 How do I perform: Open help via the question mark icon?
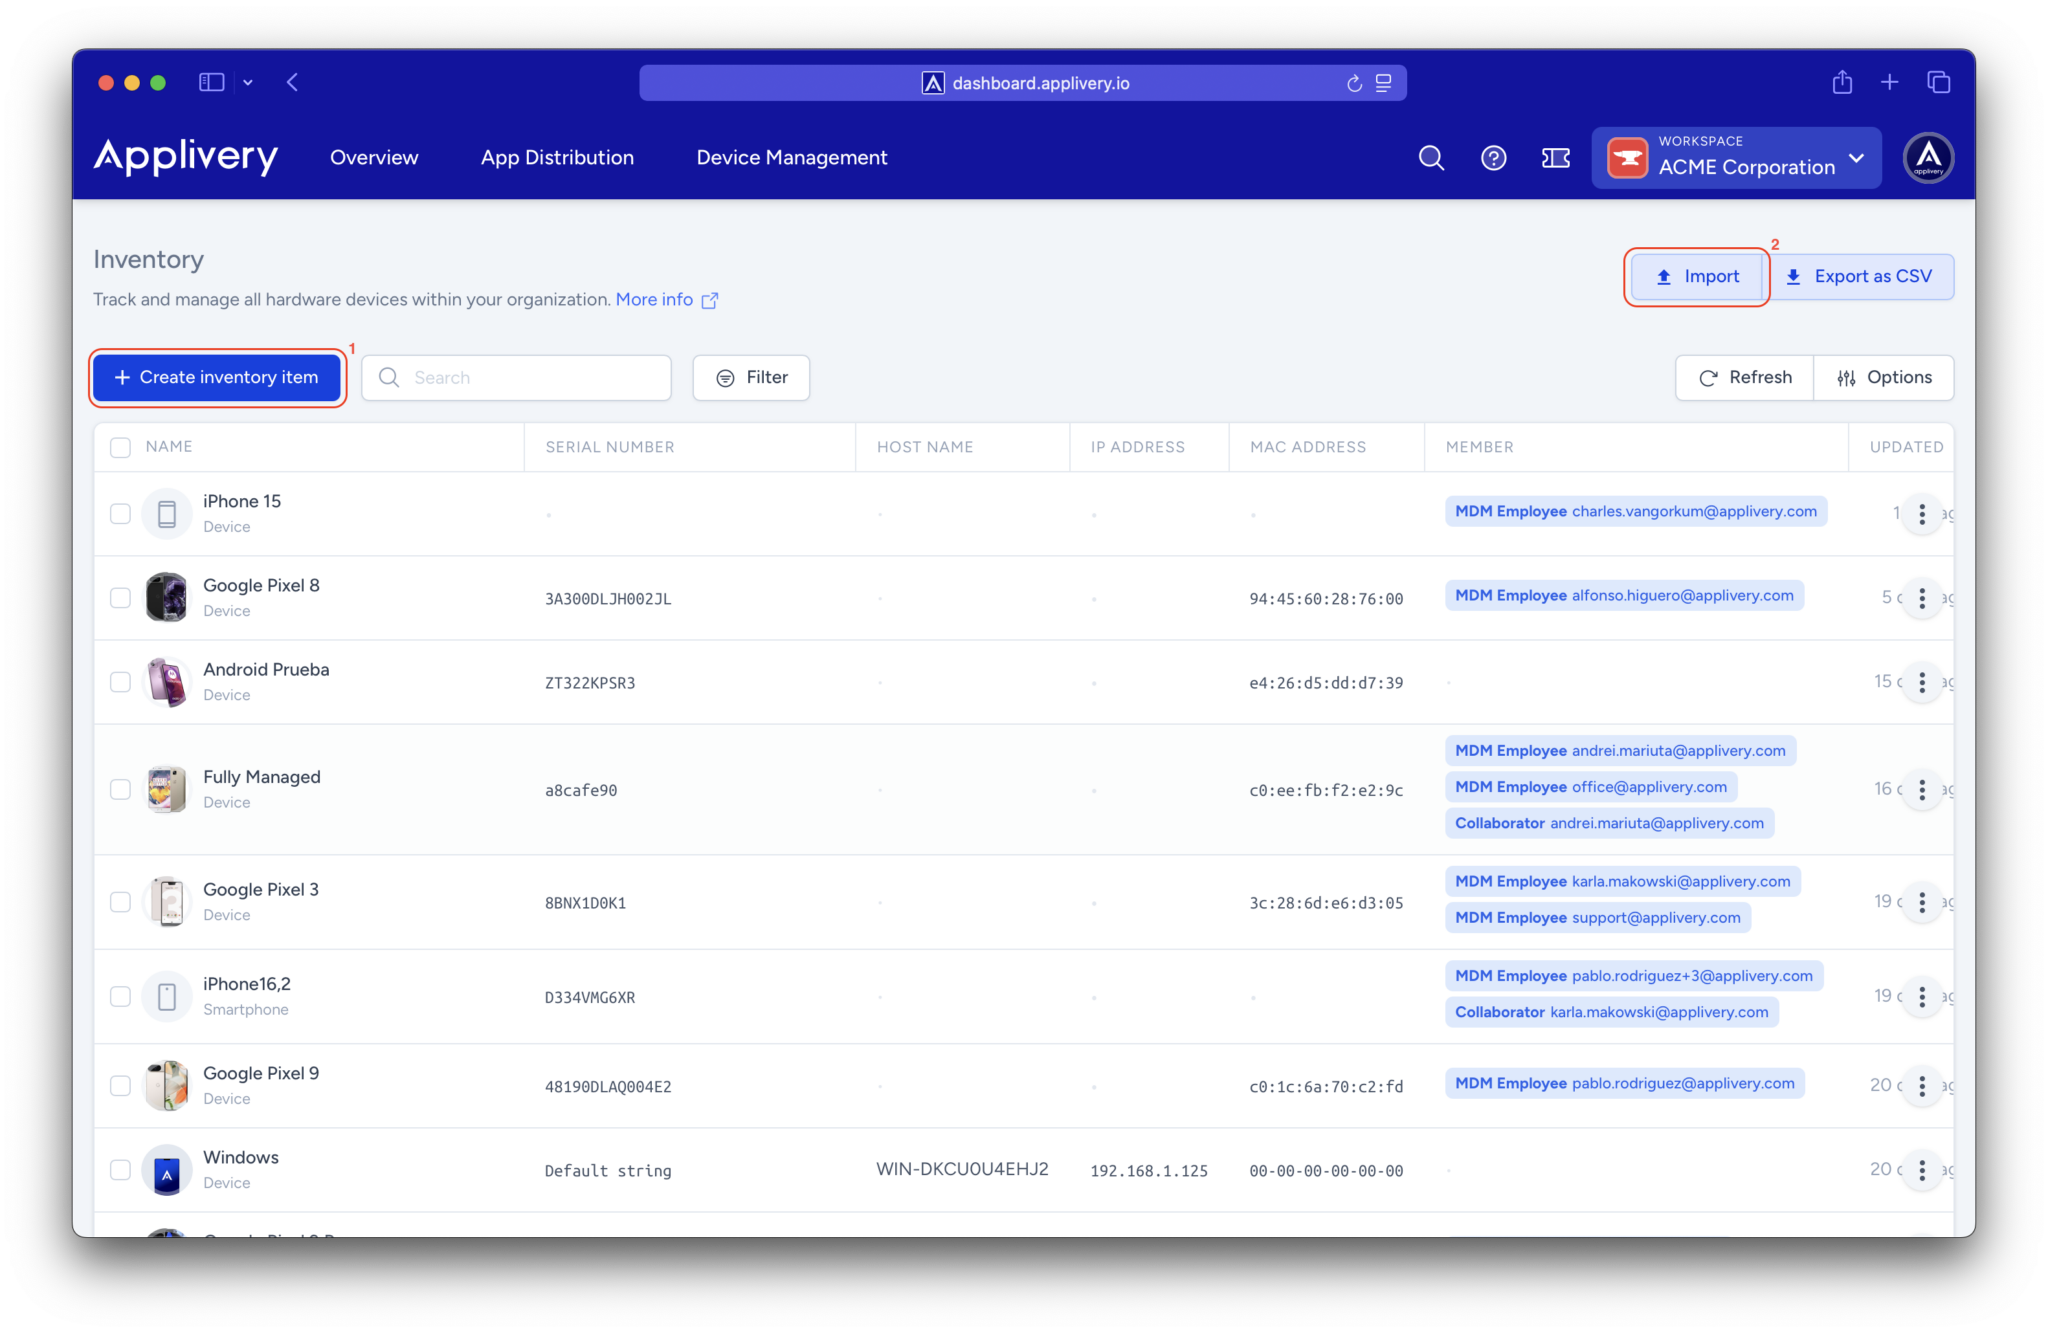pos(1493,157)
